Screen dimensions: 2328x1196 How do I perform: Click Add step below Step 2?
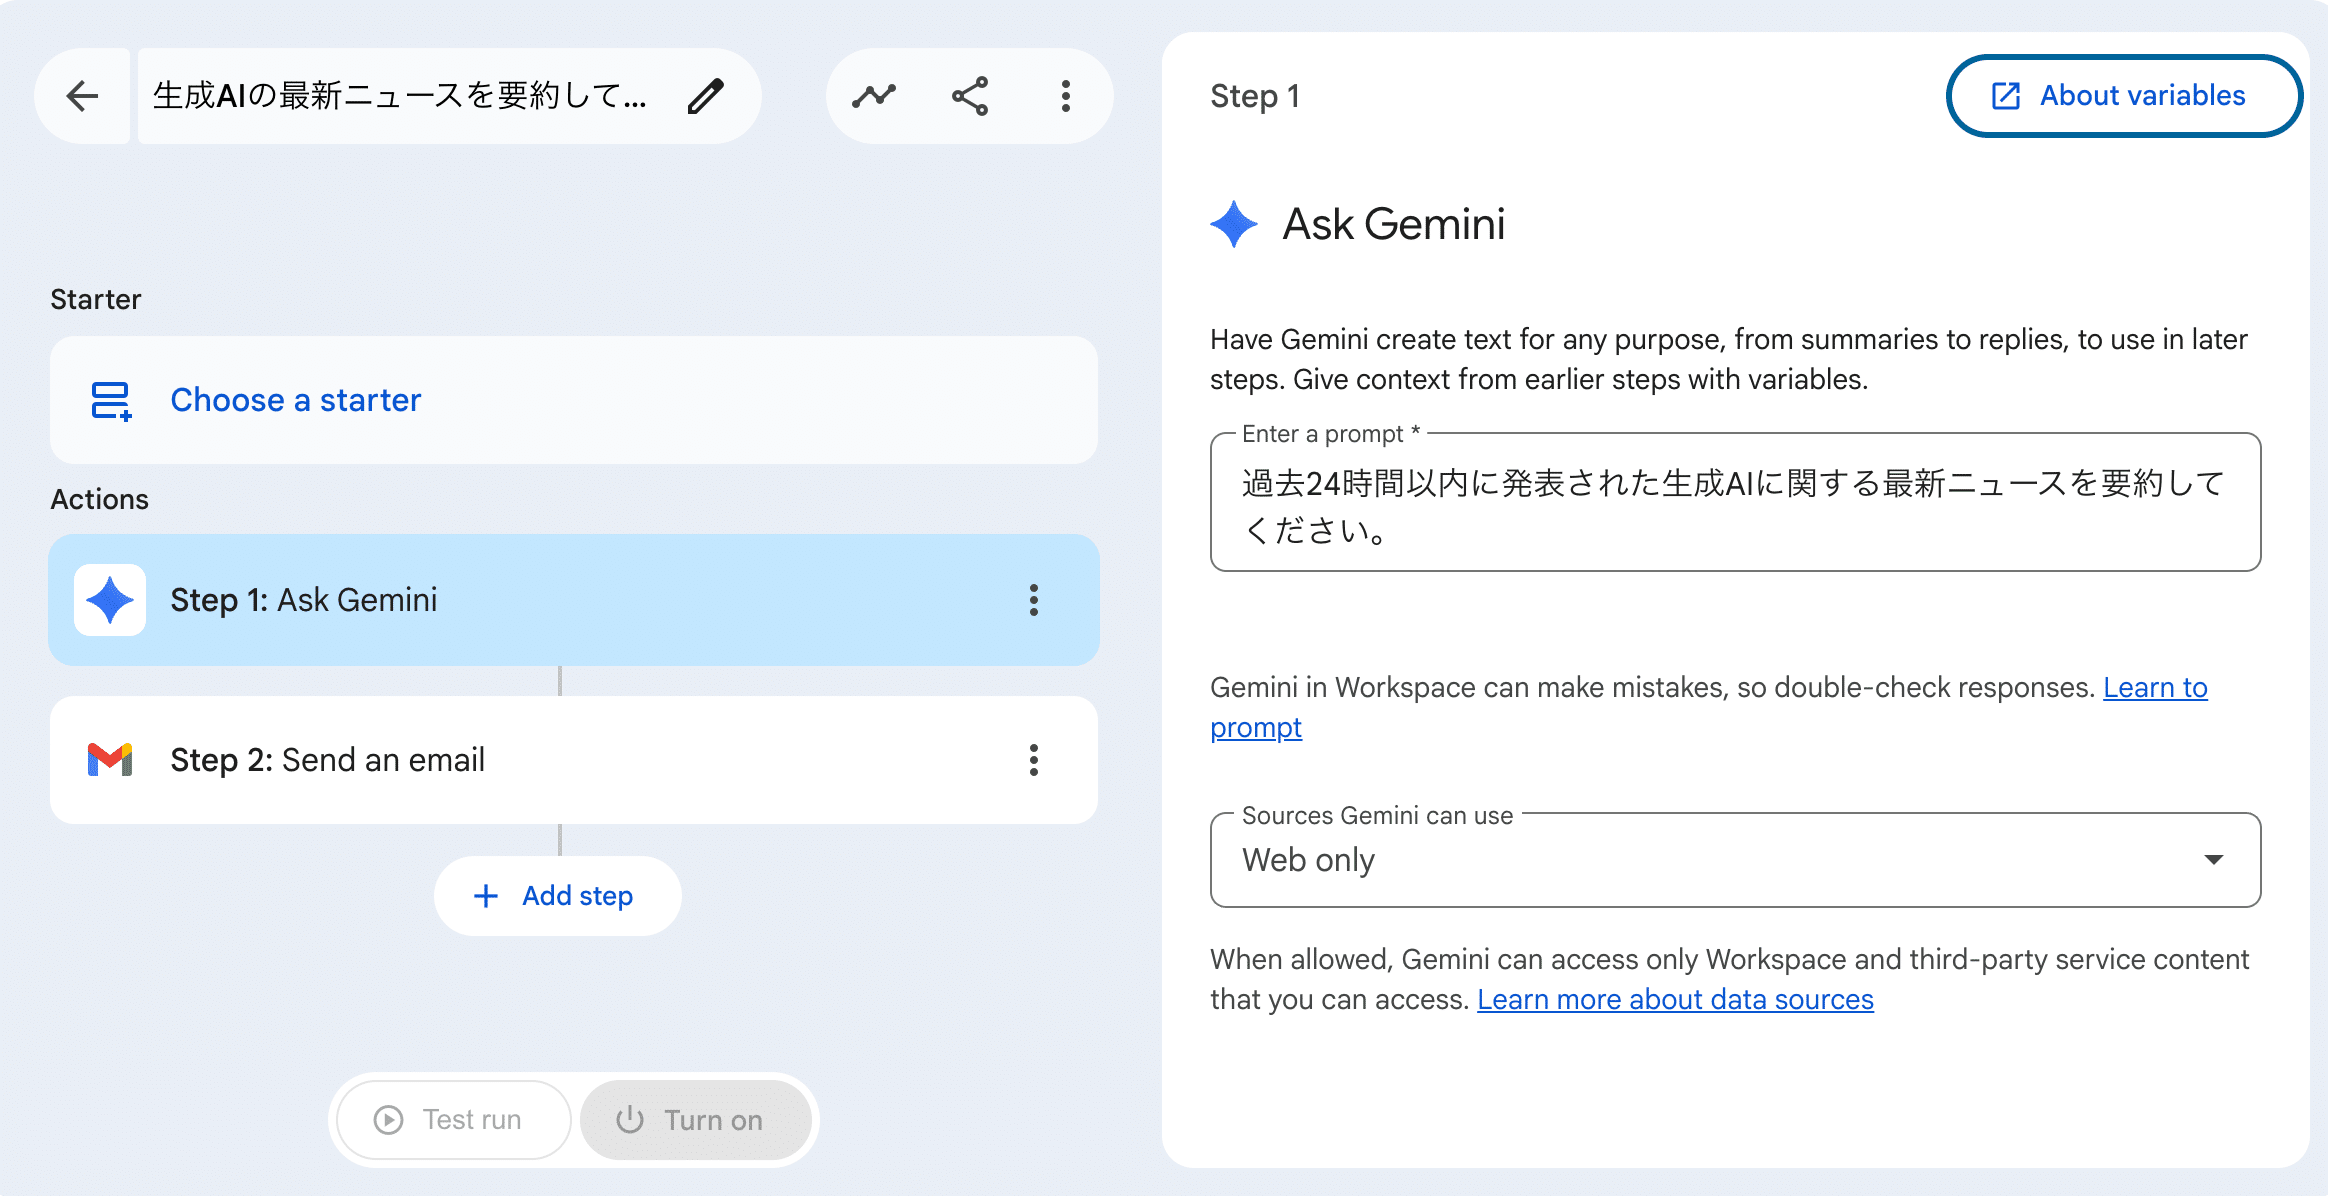pyautogui.click(x=556, y=895)
